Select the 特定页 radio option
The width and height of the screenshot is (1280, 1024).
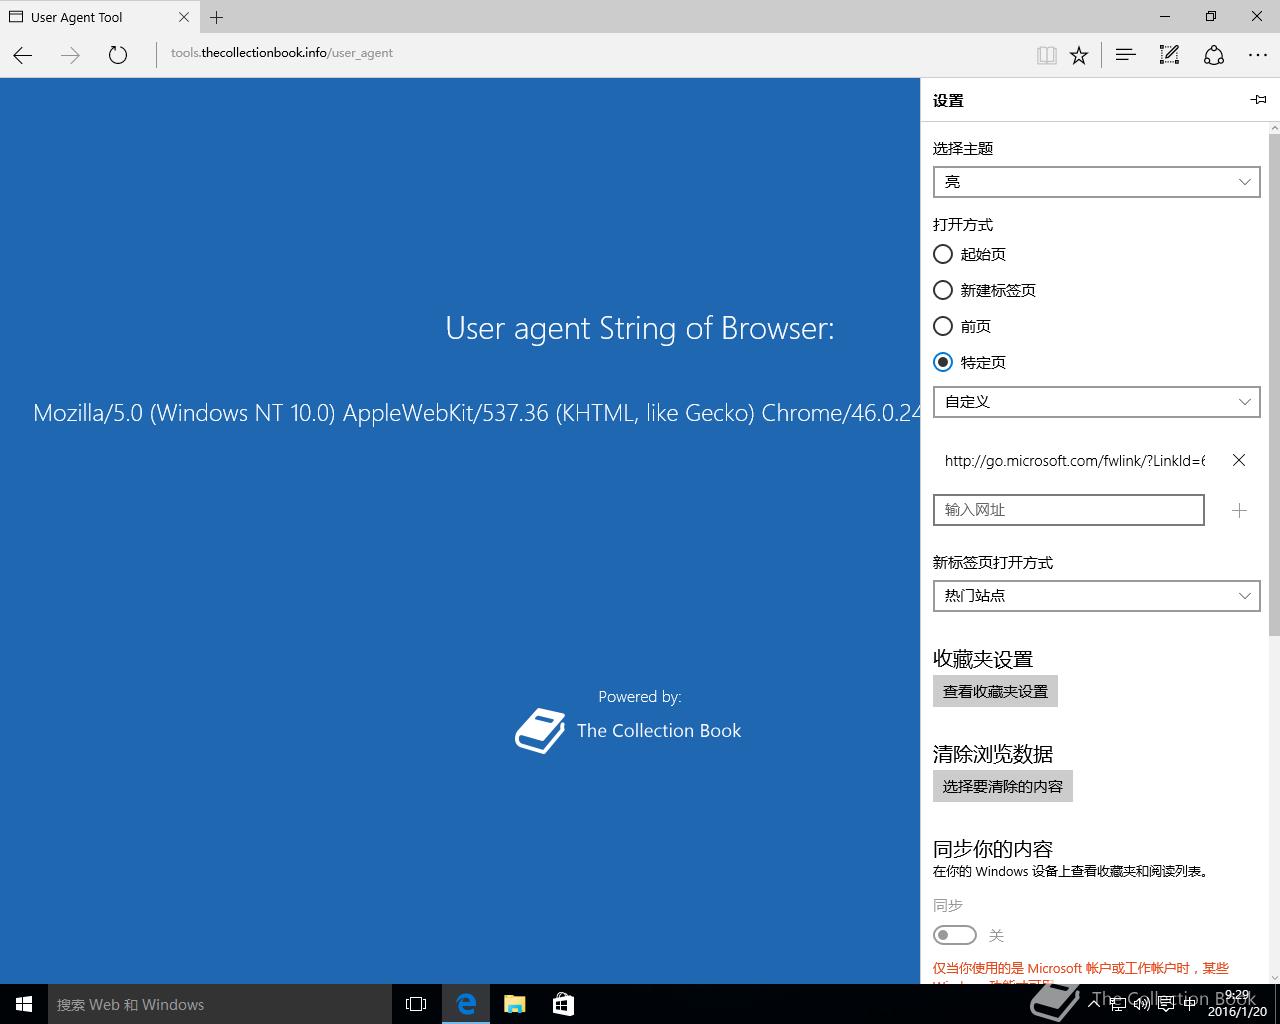coord(943,362)
